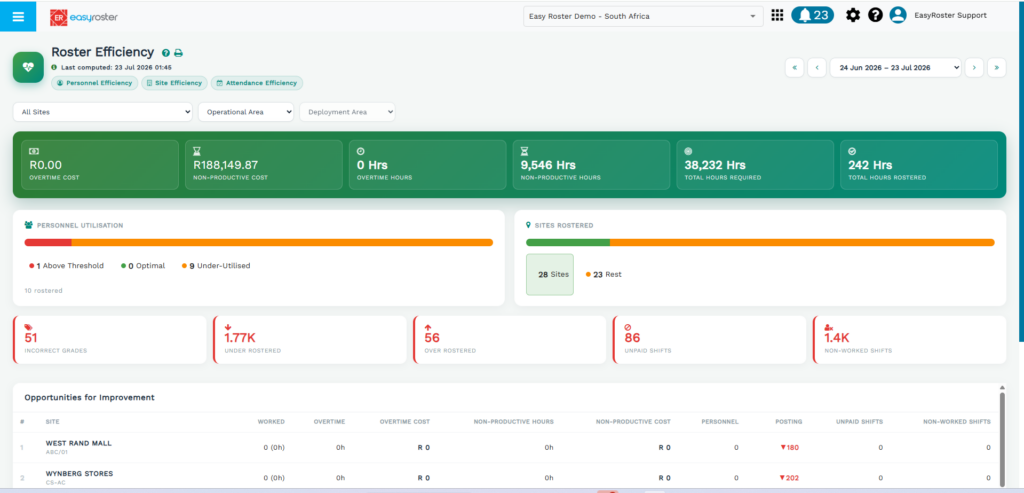The width and height of the screenshot is (1024, 493).
Task: Click the Incorrect Grades tag icon
Action: tap(28, 327)
